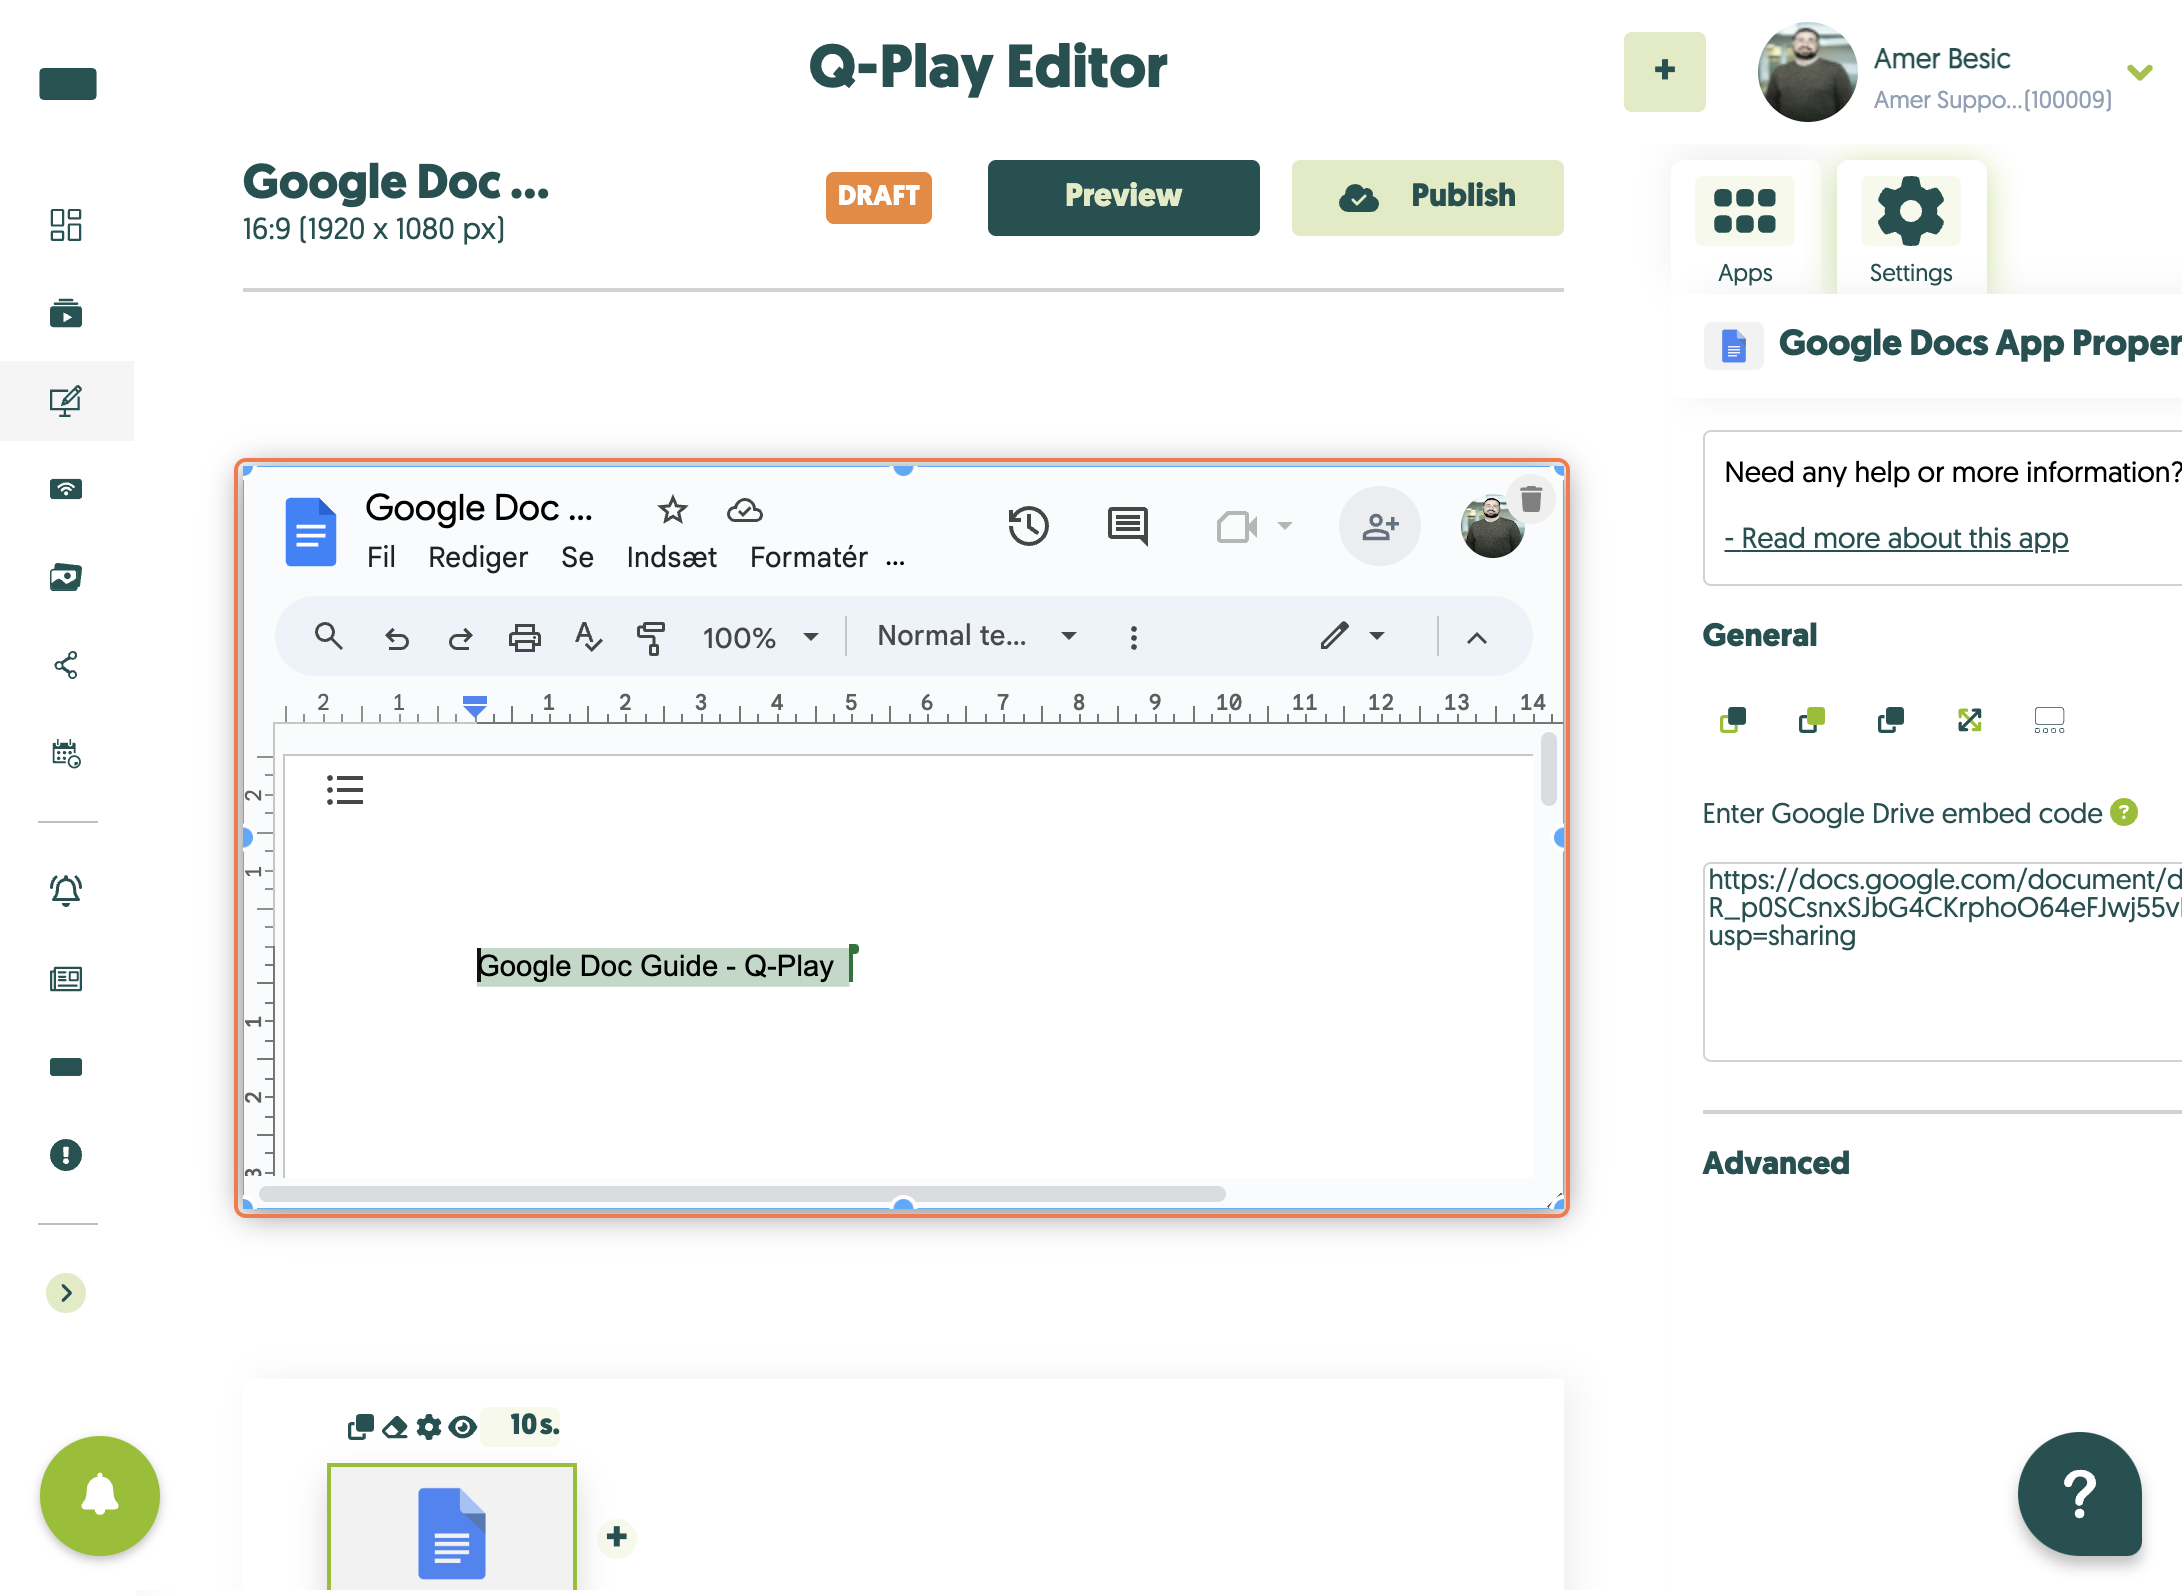Open more toolbar options three dots
Viewport: 2182px width, 1596px height.
click(1133, 637)
